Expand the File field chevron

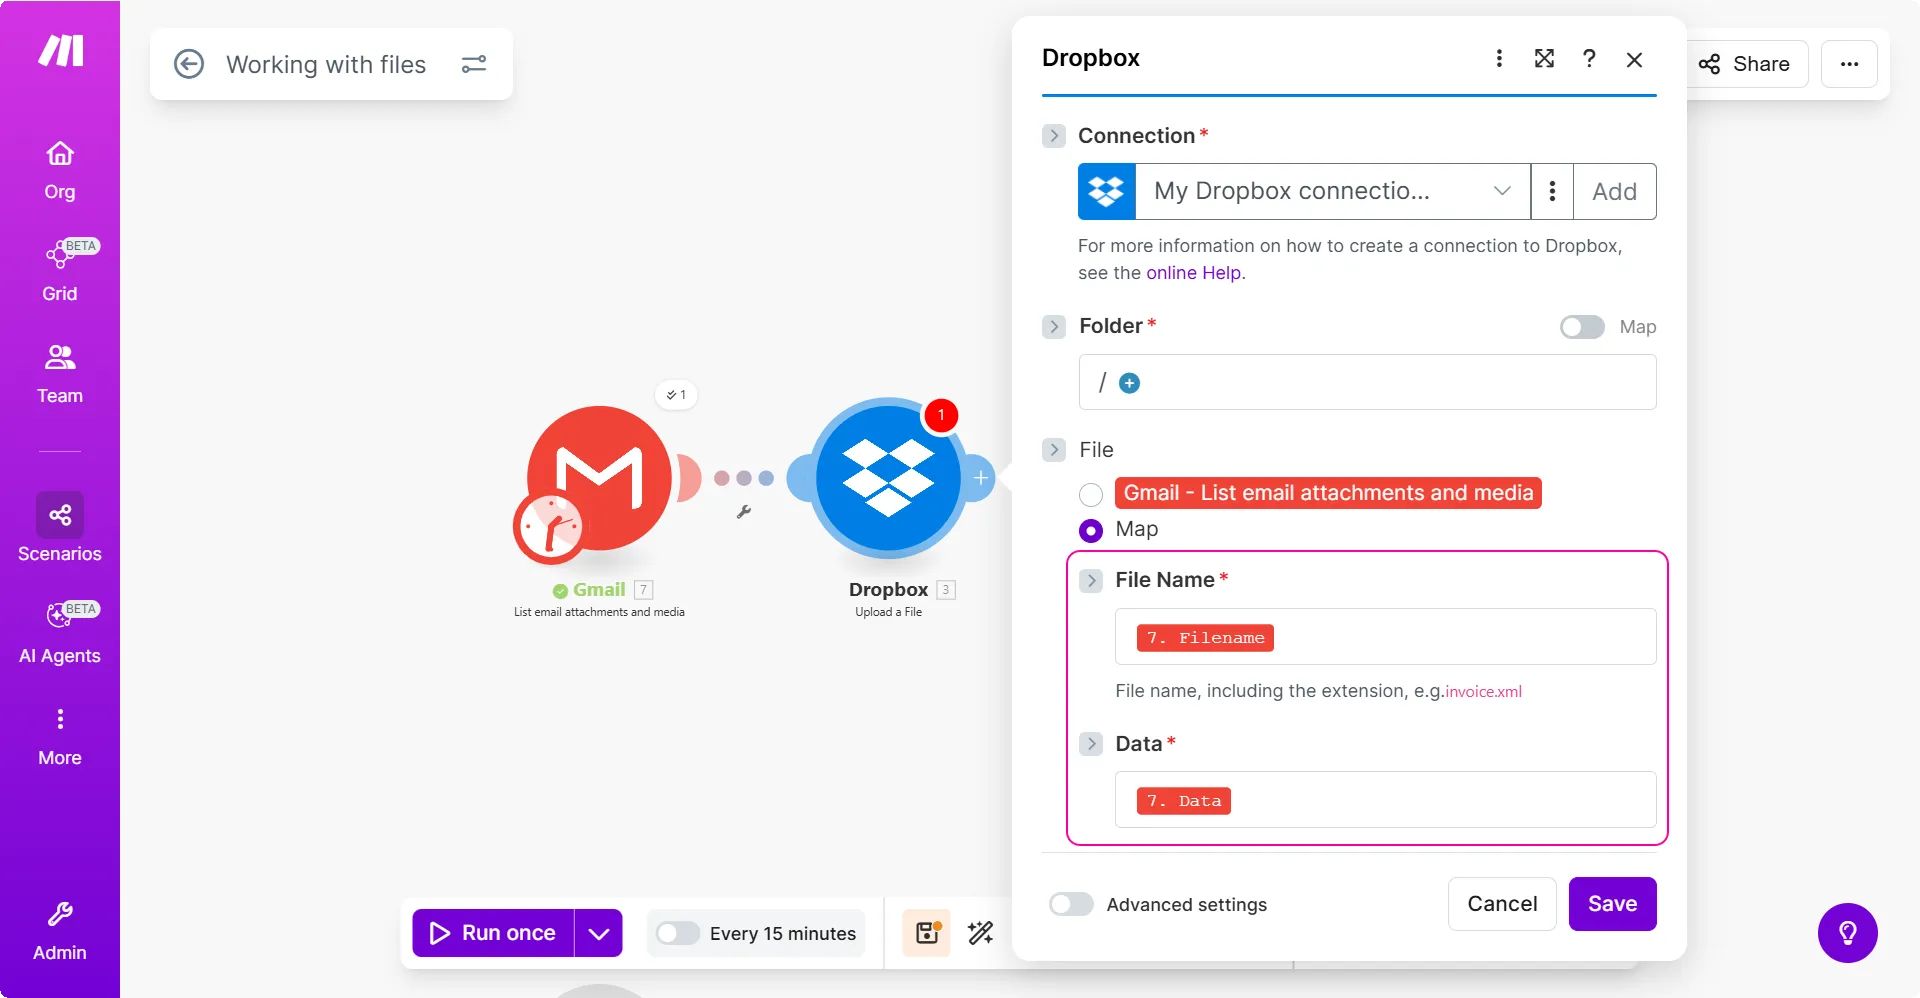pos(1054,450)
